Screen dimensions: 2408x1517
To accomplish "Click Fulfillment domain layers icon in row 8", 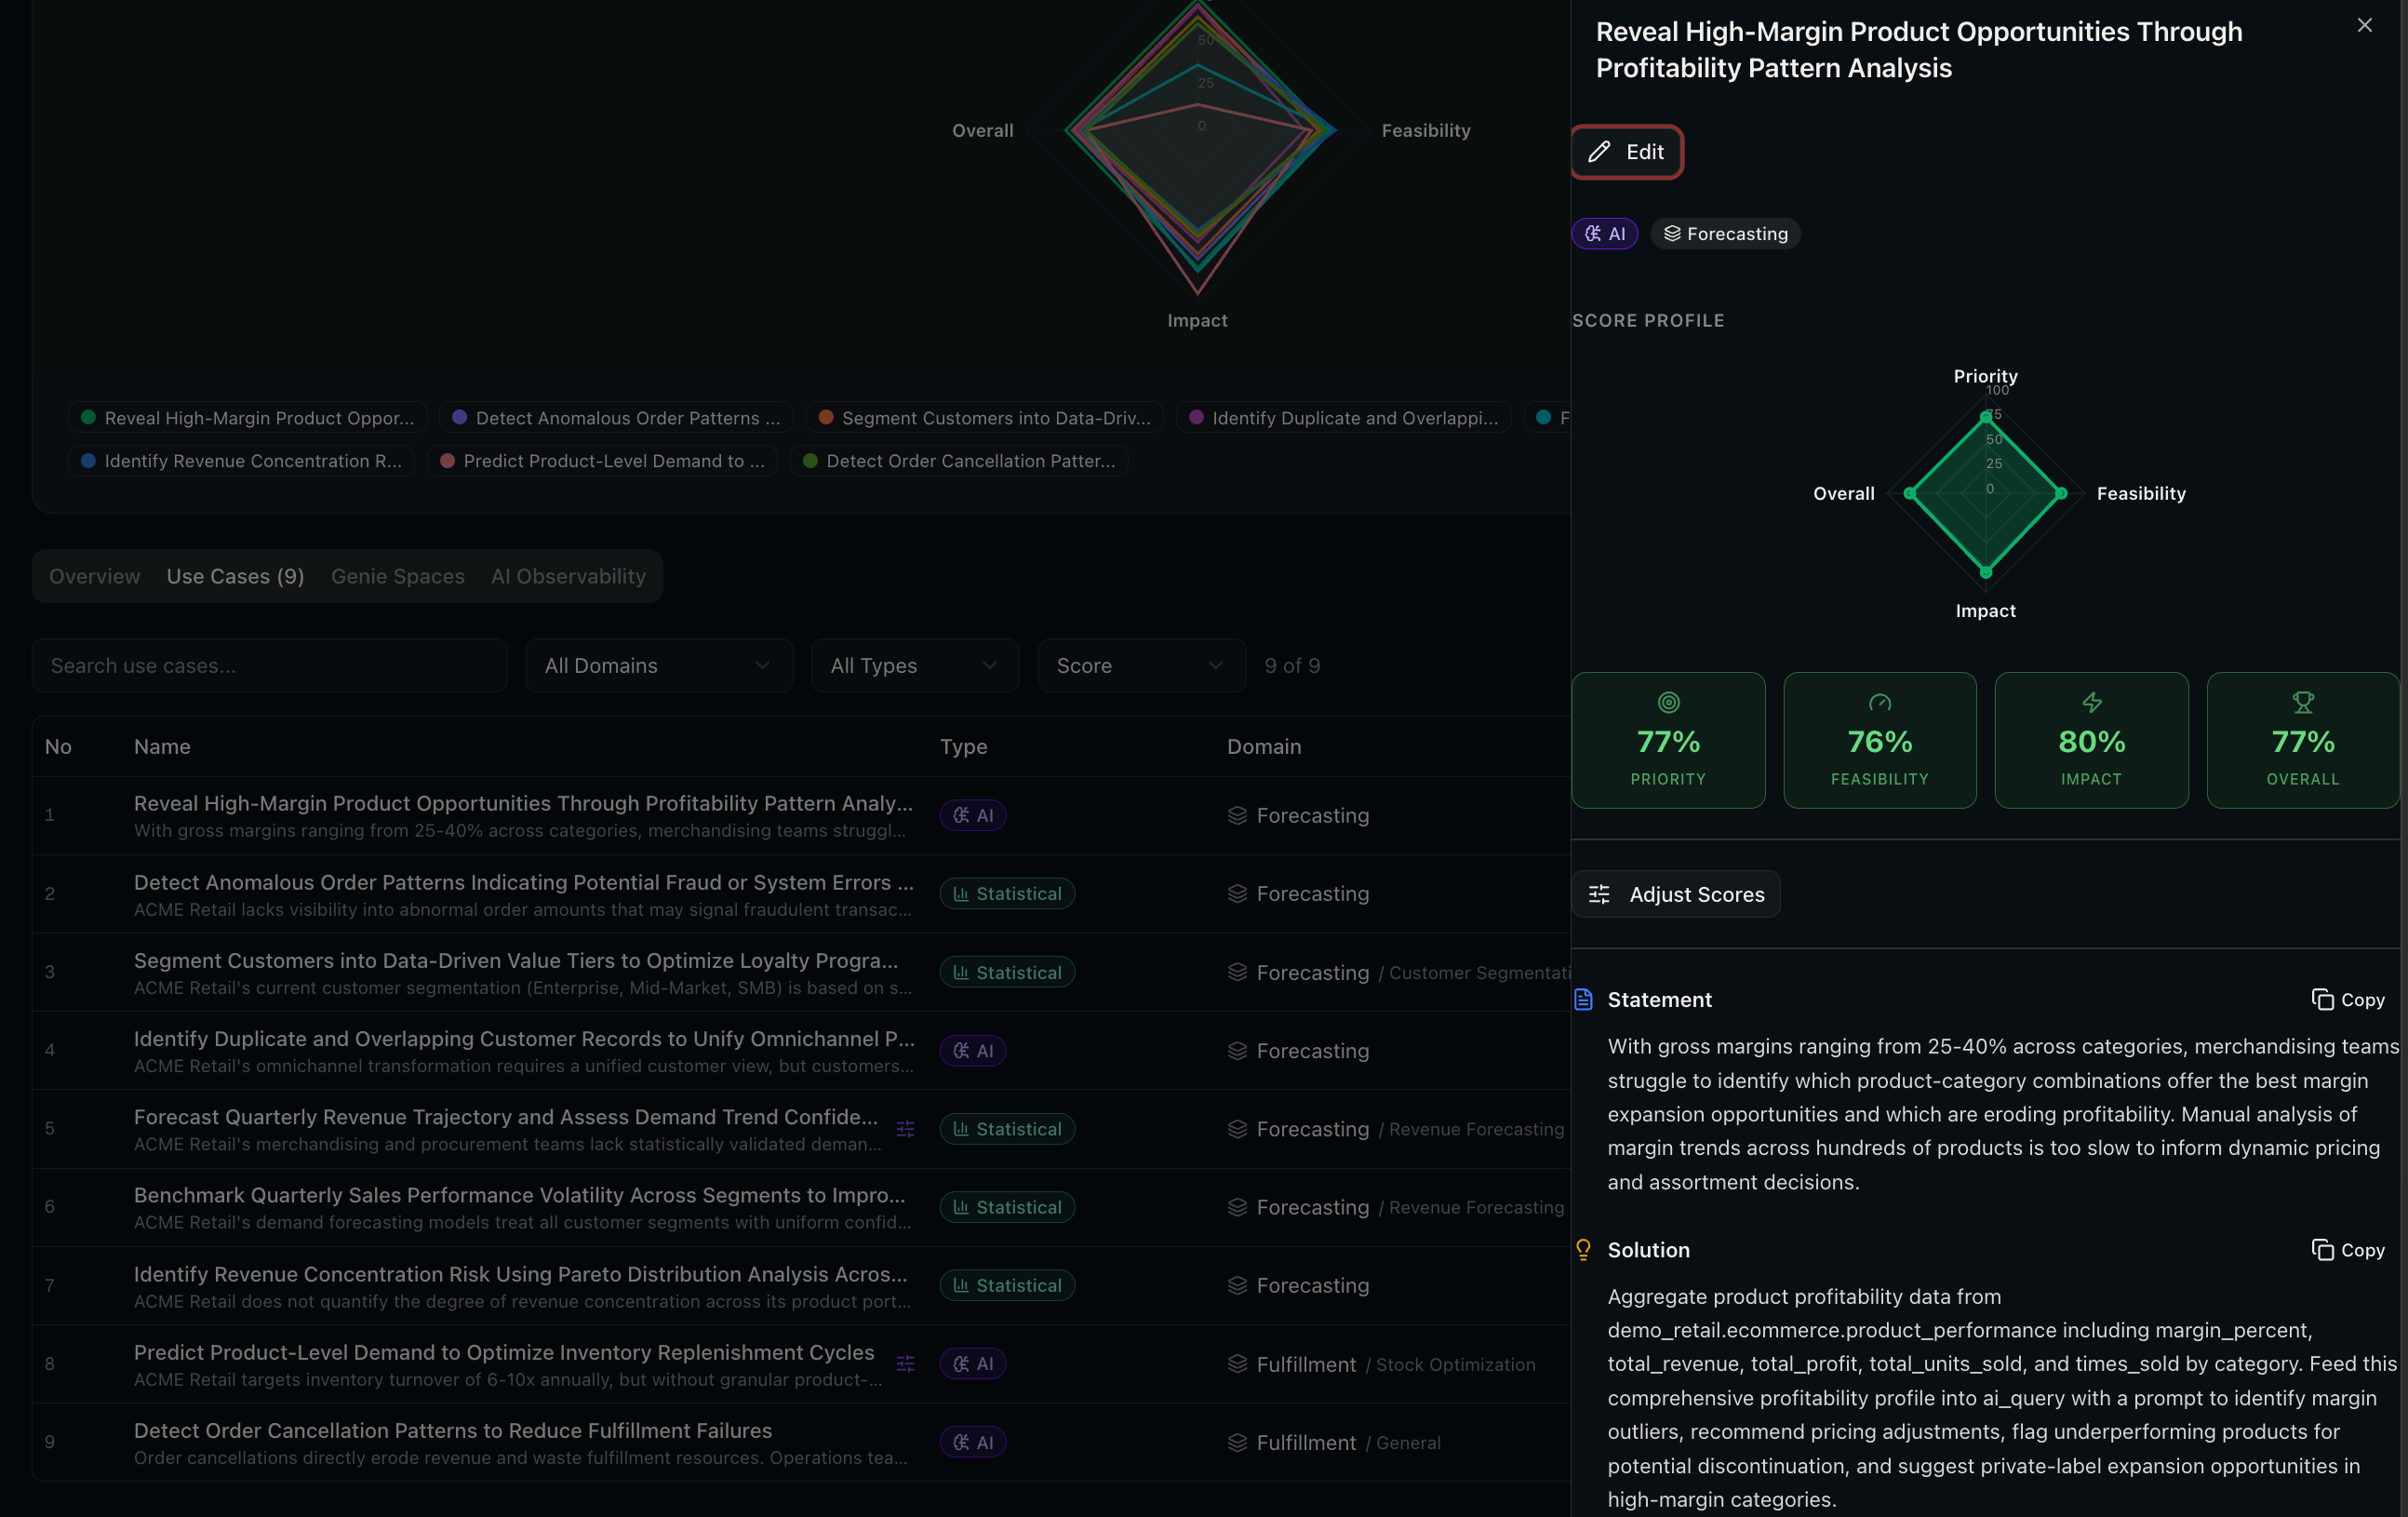I will (x=1237, y=1364).
